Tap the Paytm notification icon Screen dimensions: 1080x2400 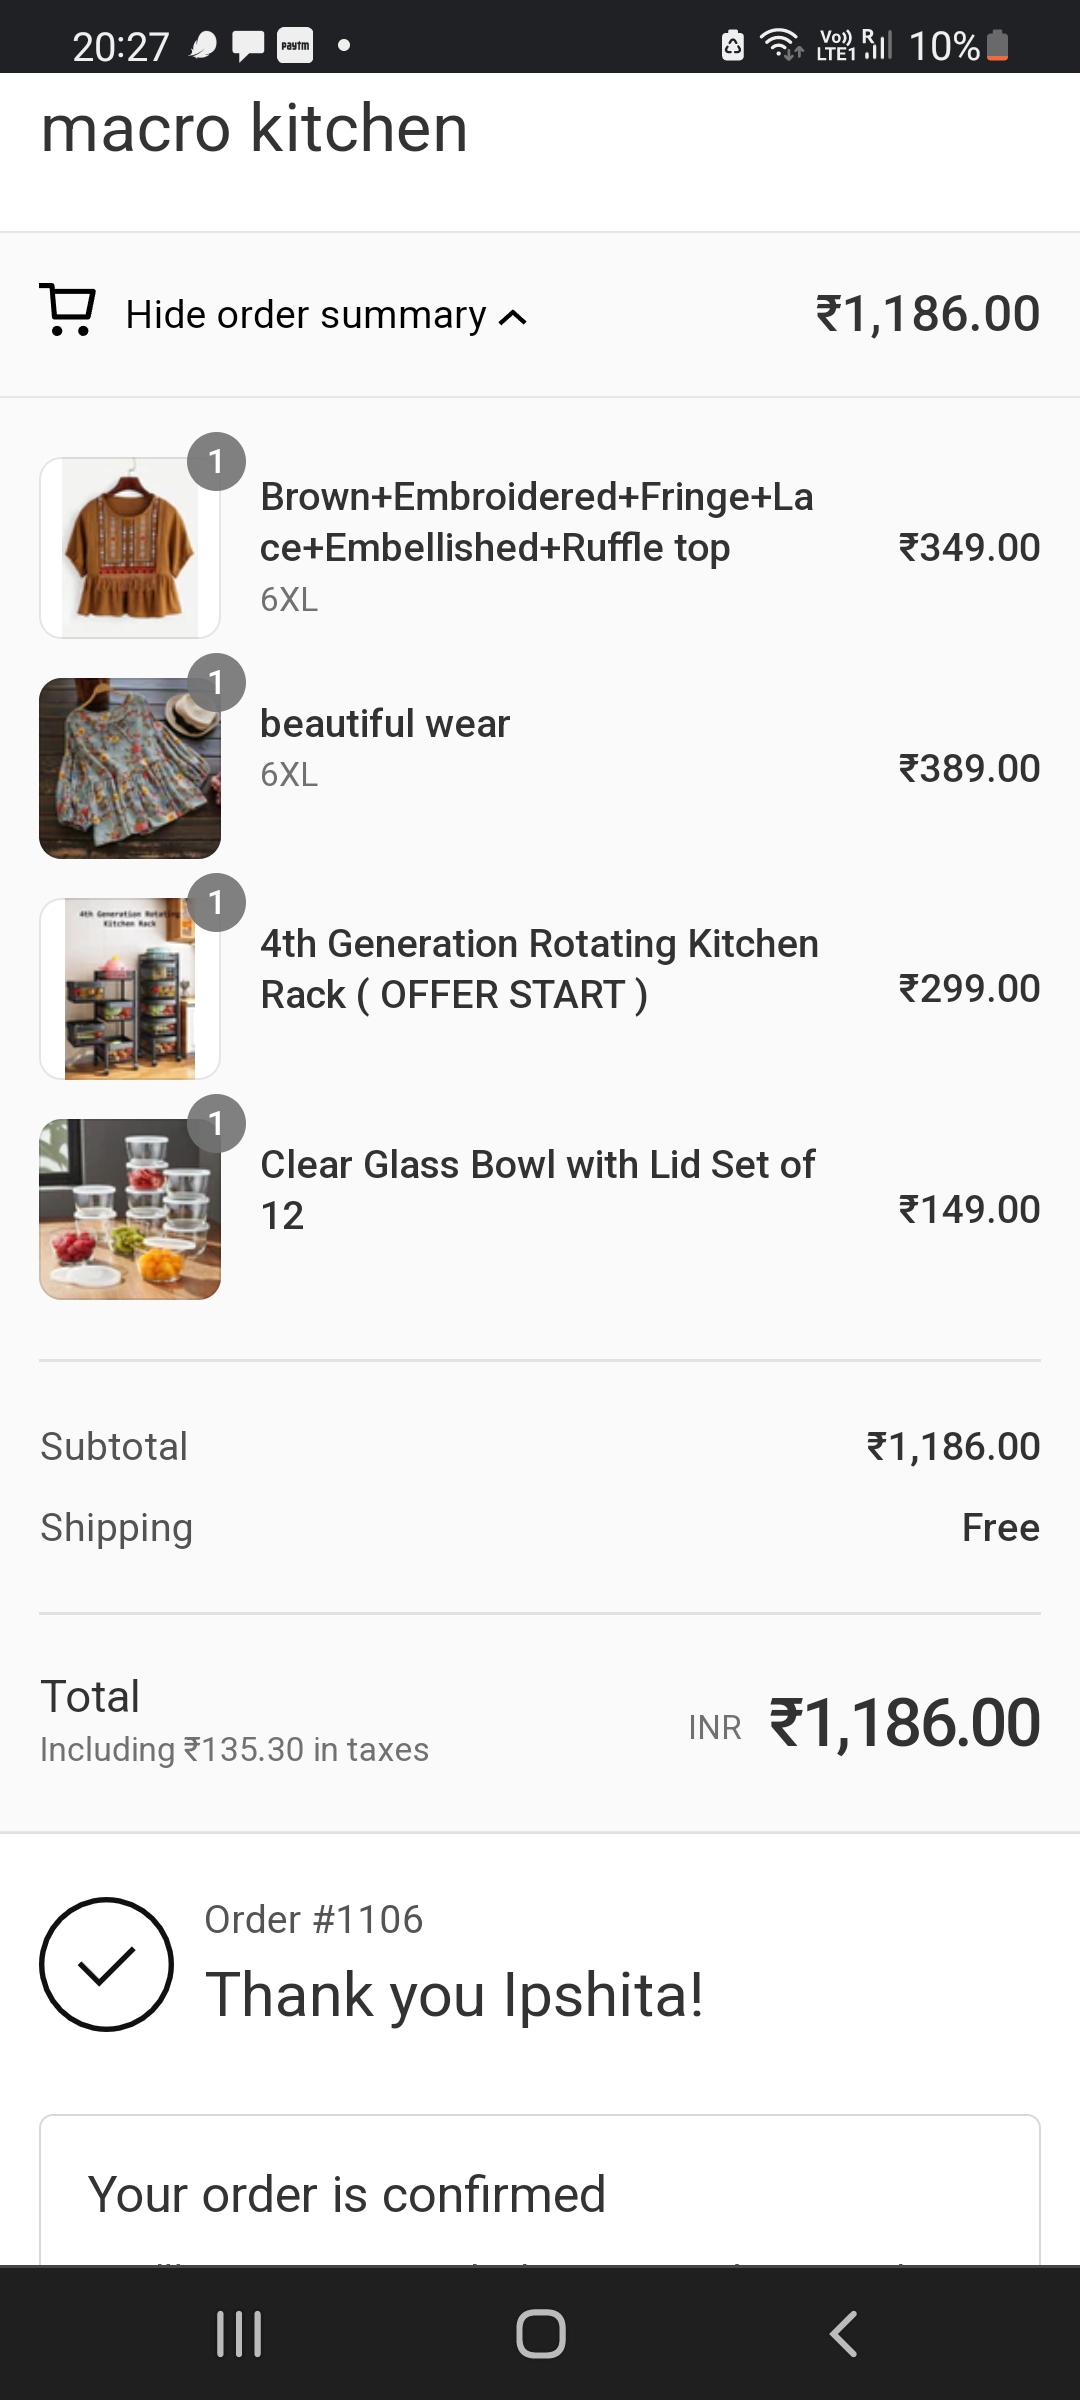pyautogui.click(x=295, y=45)
